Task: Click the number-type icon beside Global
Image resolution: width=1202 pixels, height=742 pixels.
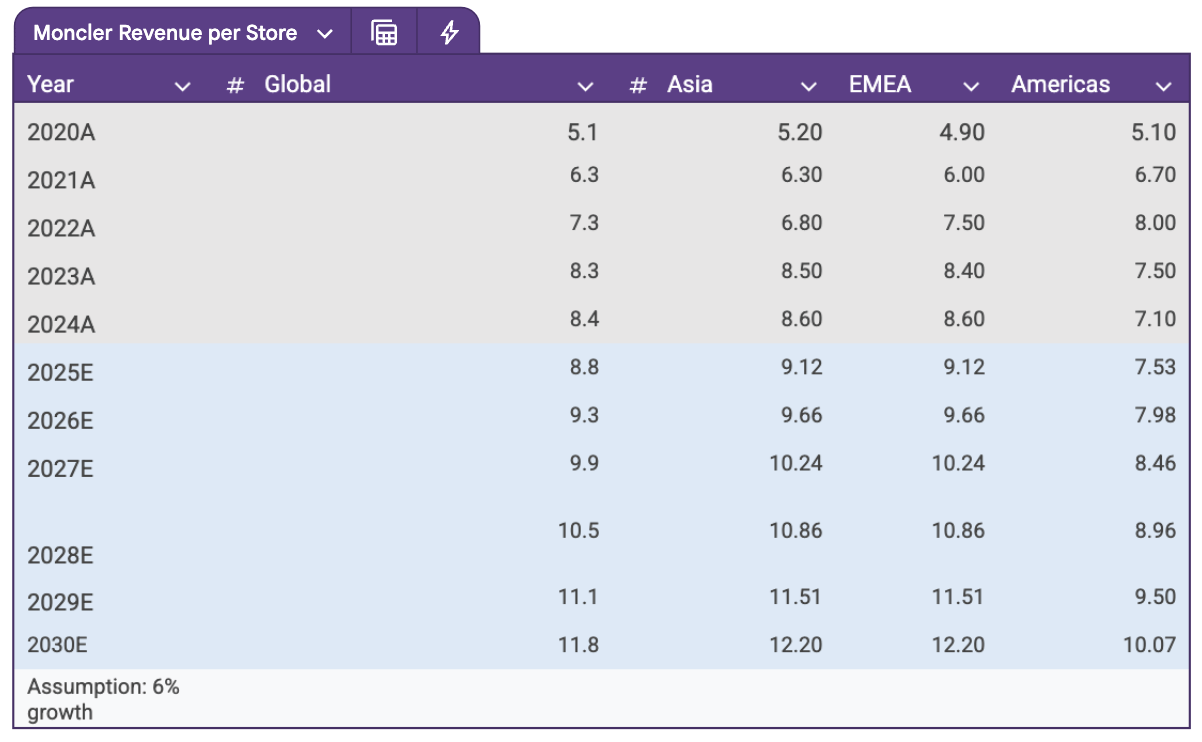Action: [x=235, y=85]
